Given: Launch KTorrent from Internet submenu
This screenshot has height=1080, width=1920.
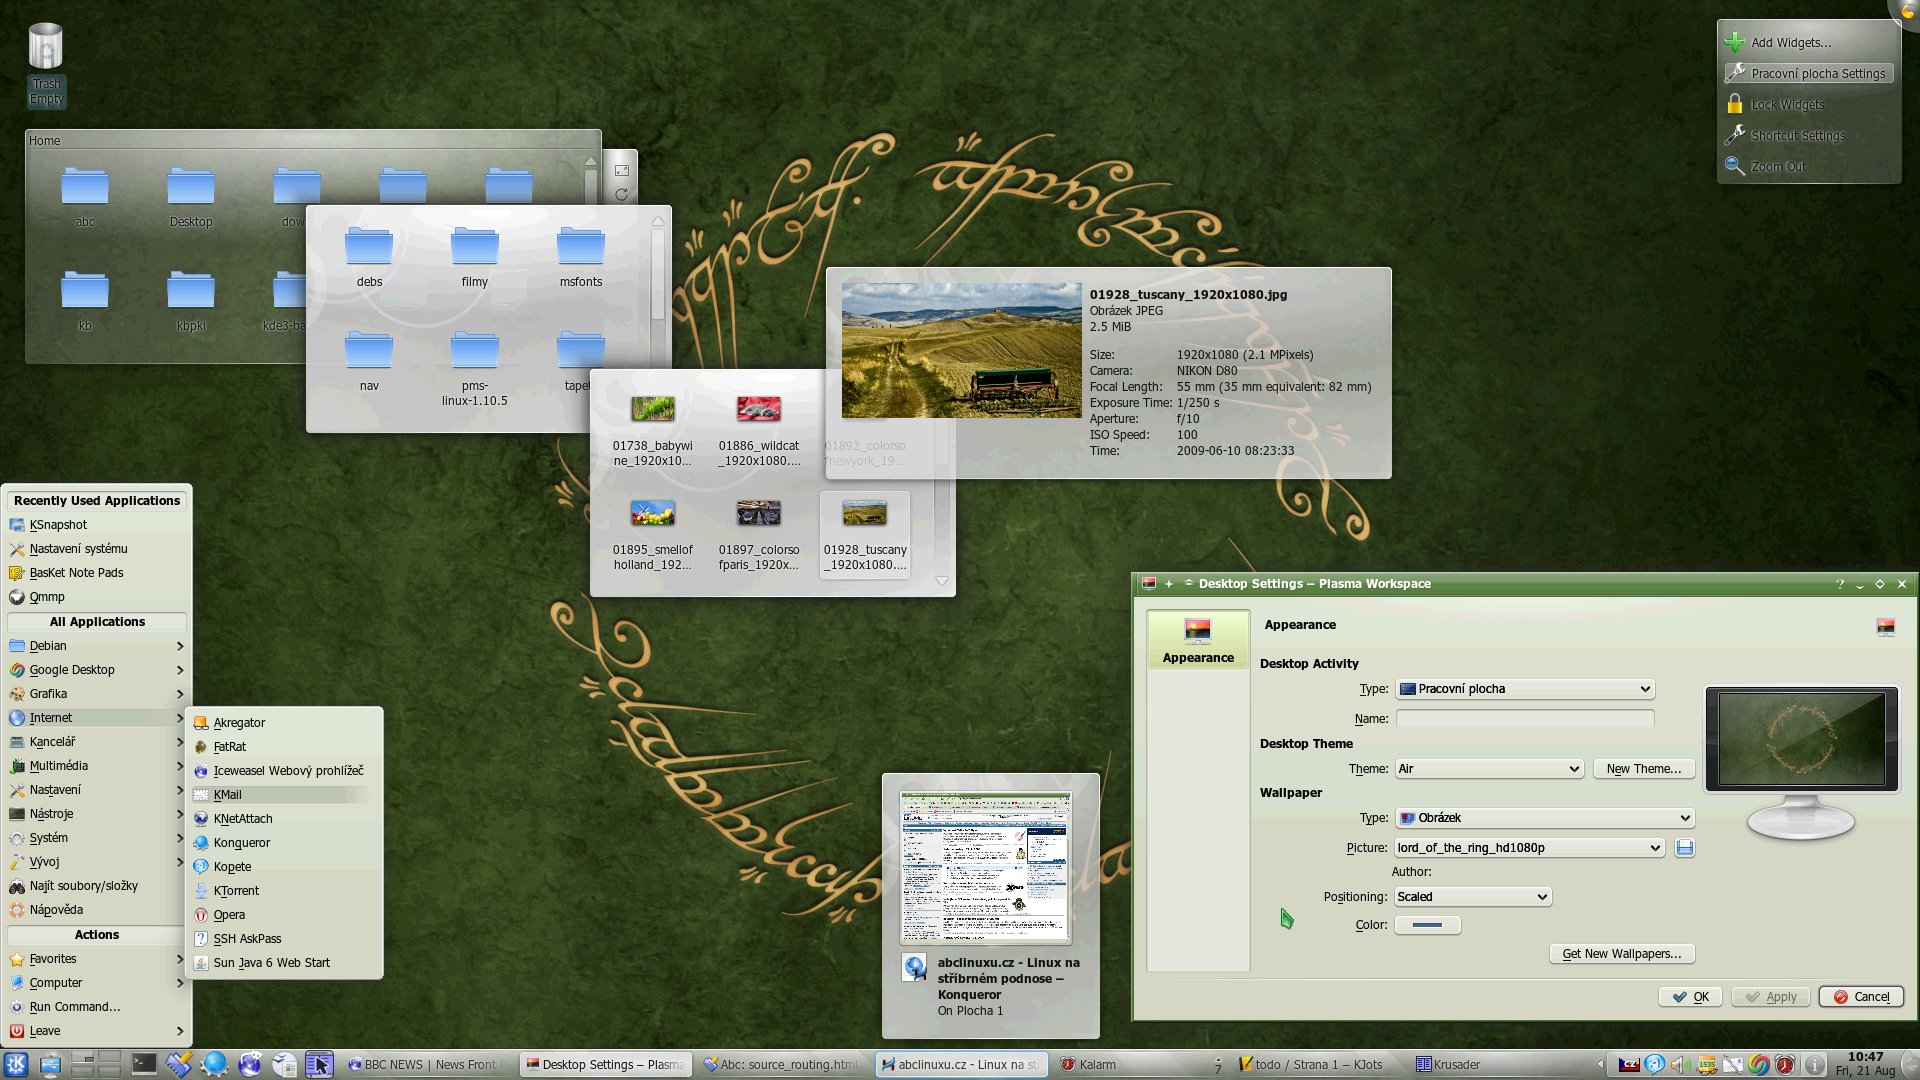Looking at the screenshot, I should (284, 891).
